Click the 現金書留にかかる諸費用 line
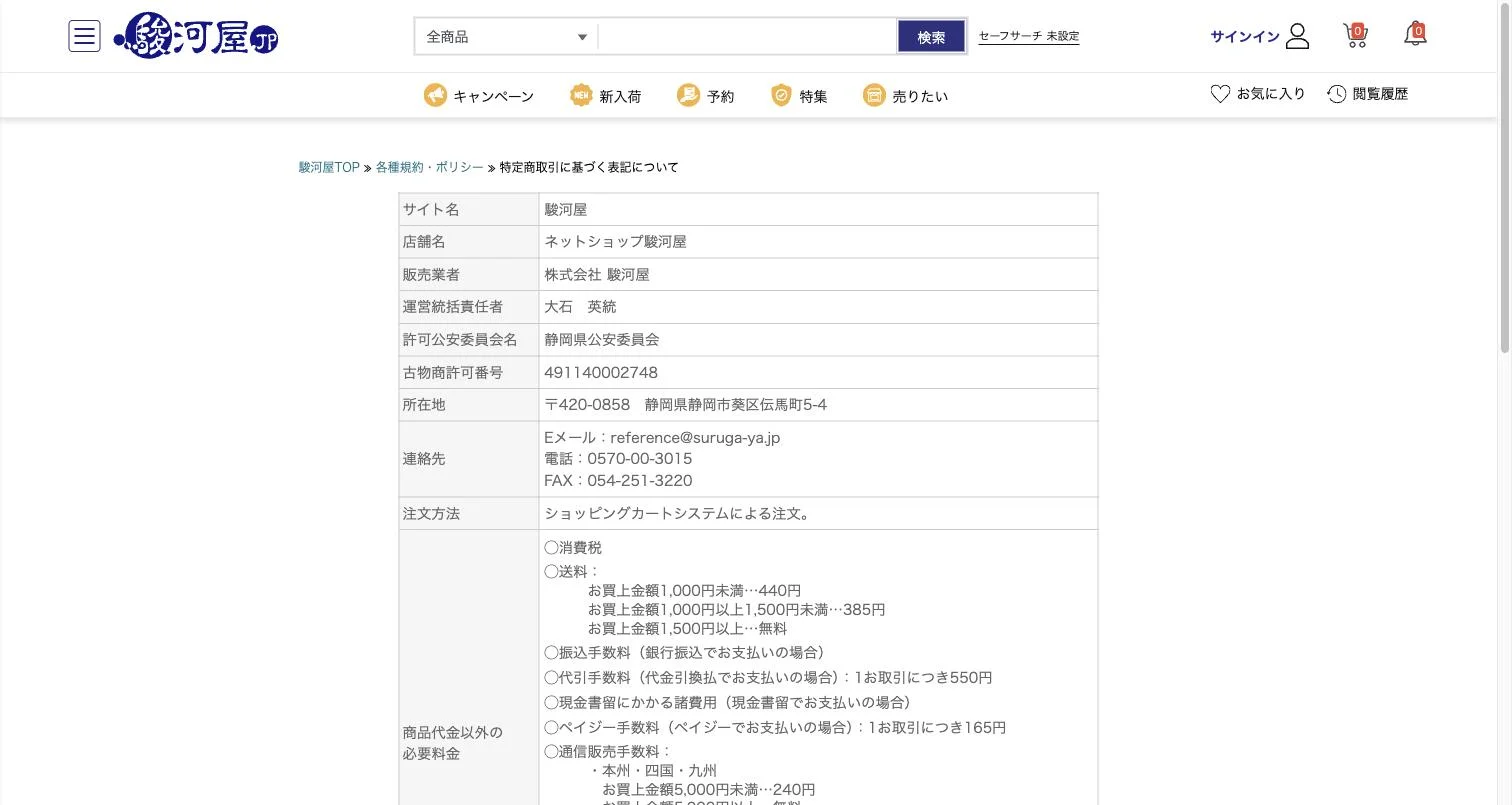1512x805 pixels. pos(728,702)
